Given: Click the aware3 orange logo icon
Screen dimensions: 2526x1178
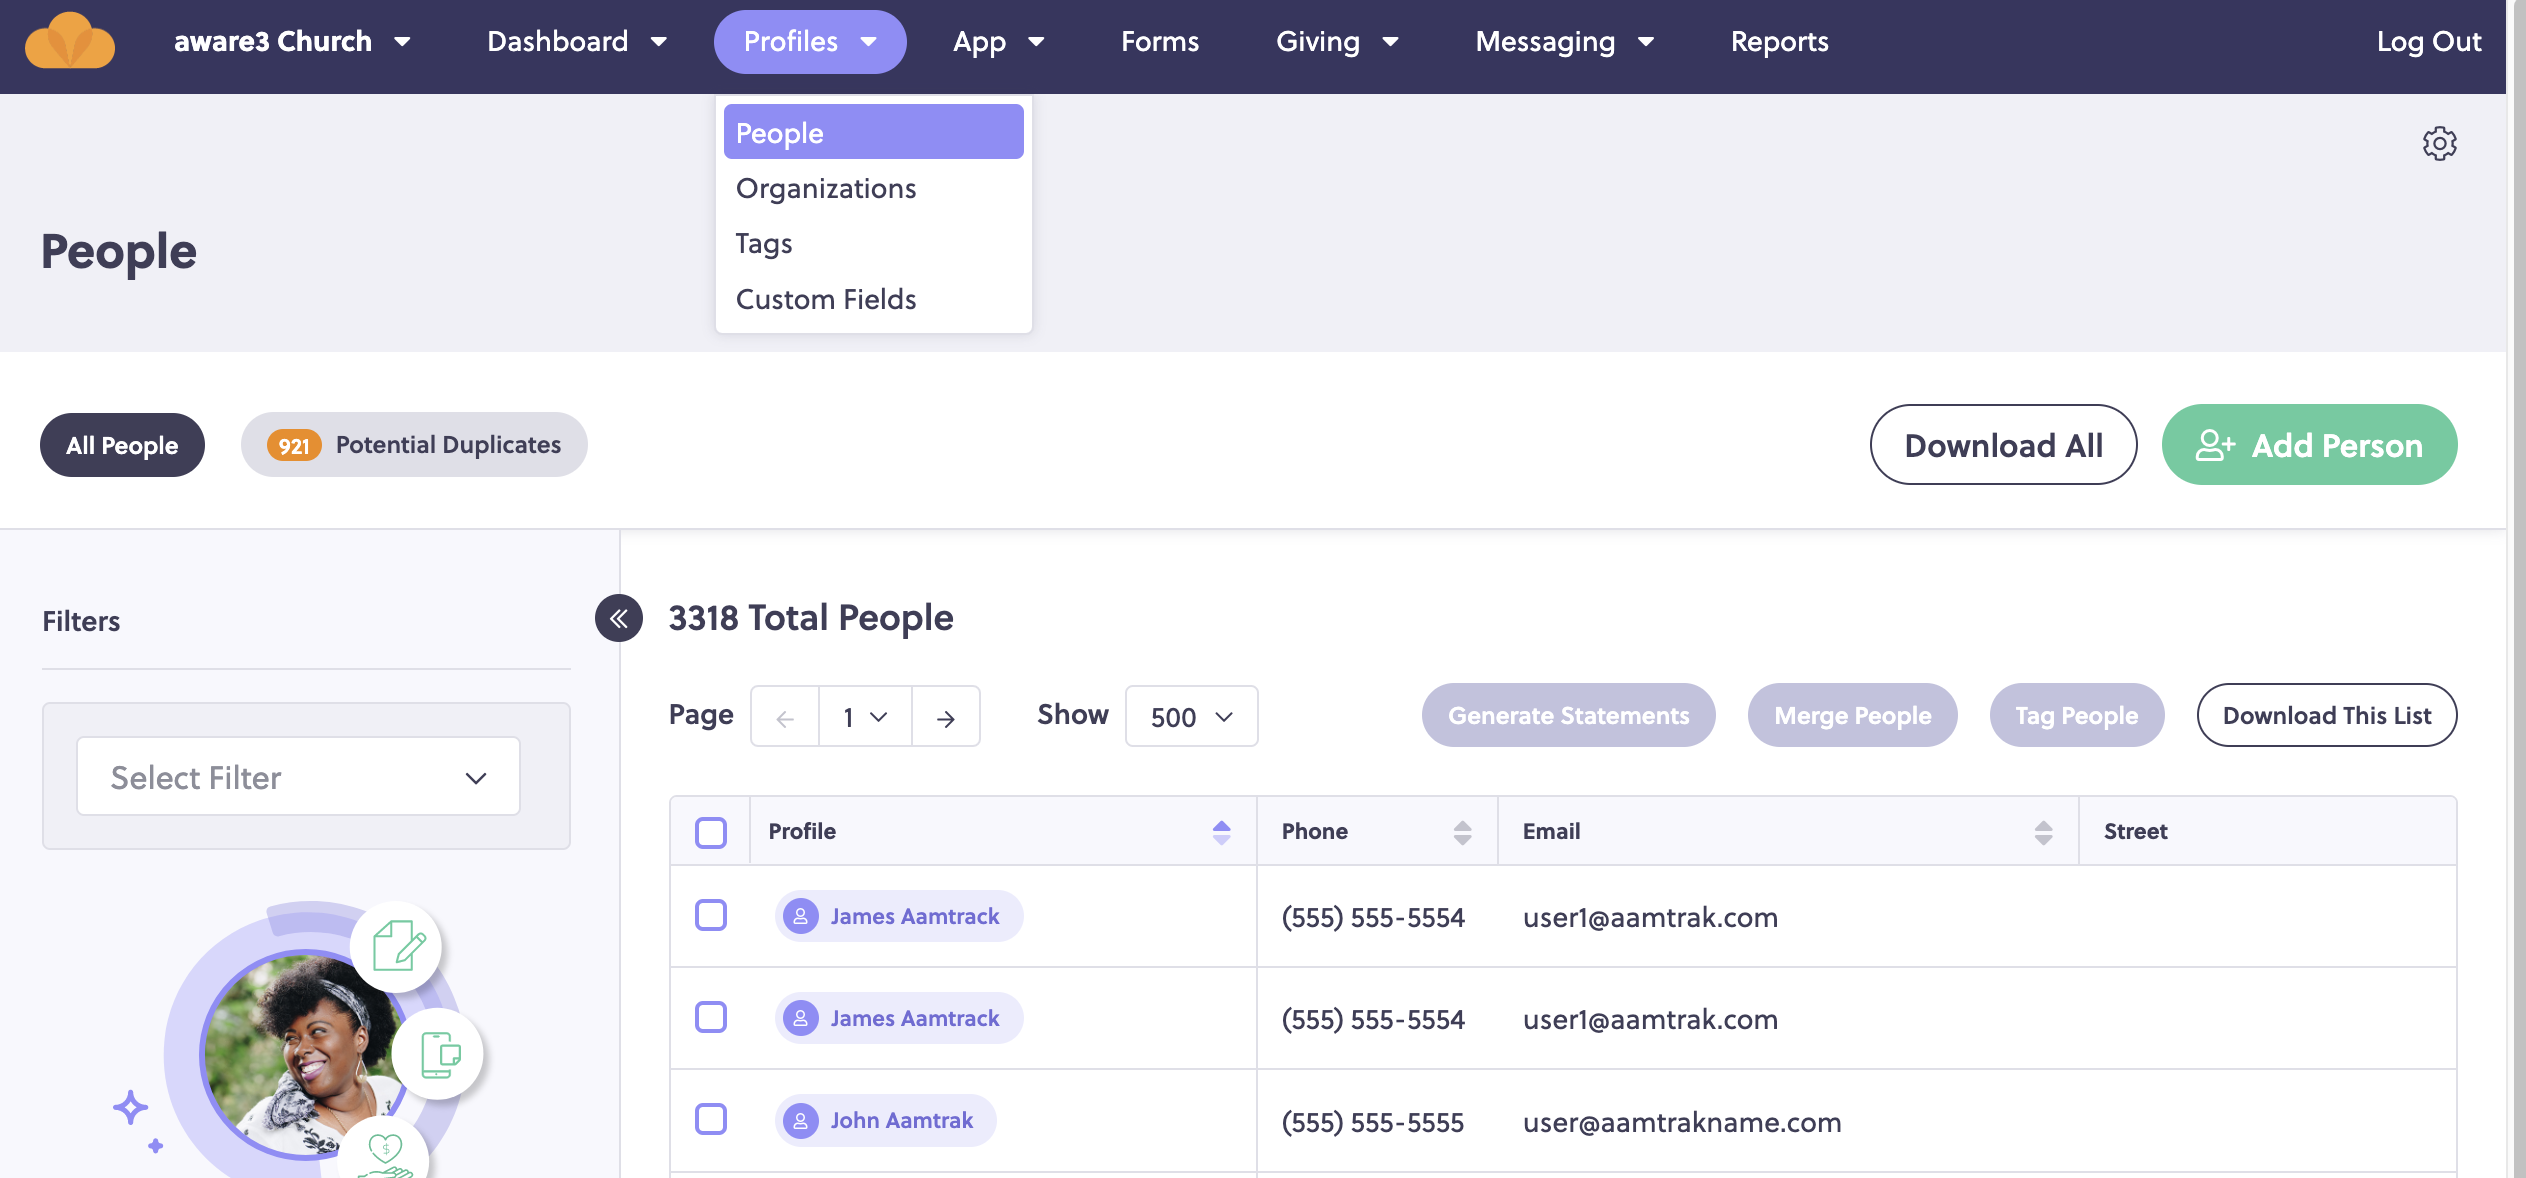Looking at the screenshot, I should [69, 41].
